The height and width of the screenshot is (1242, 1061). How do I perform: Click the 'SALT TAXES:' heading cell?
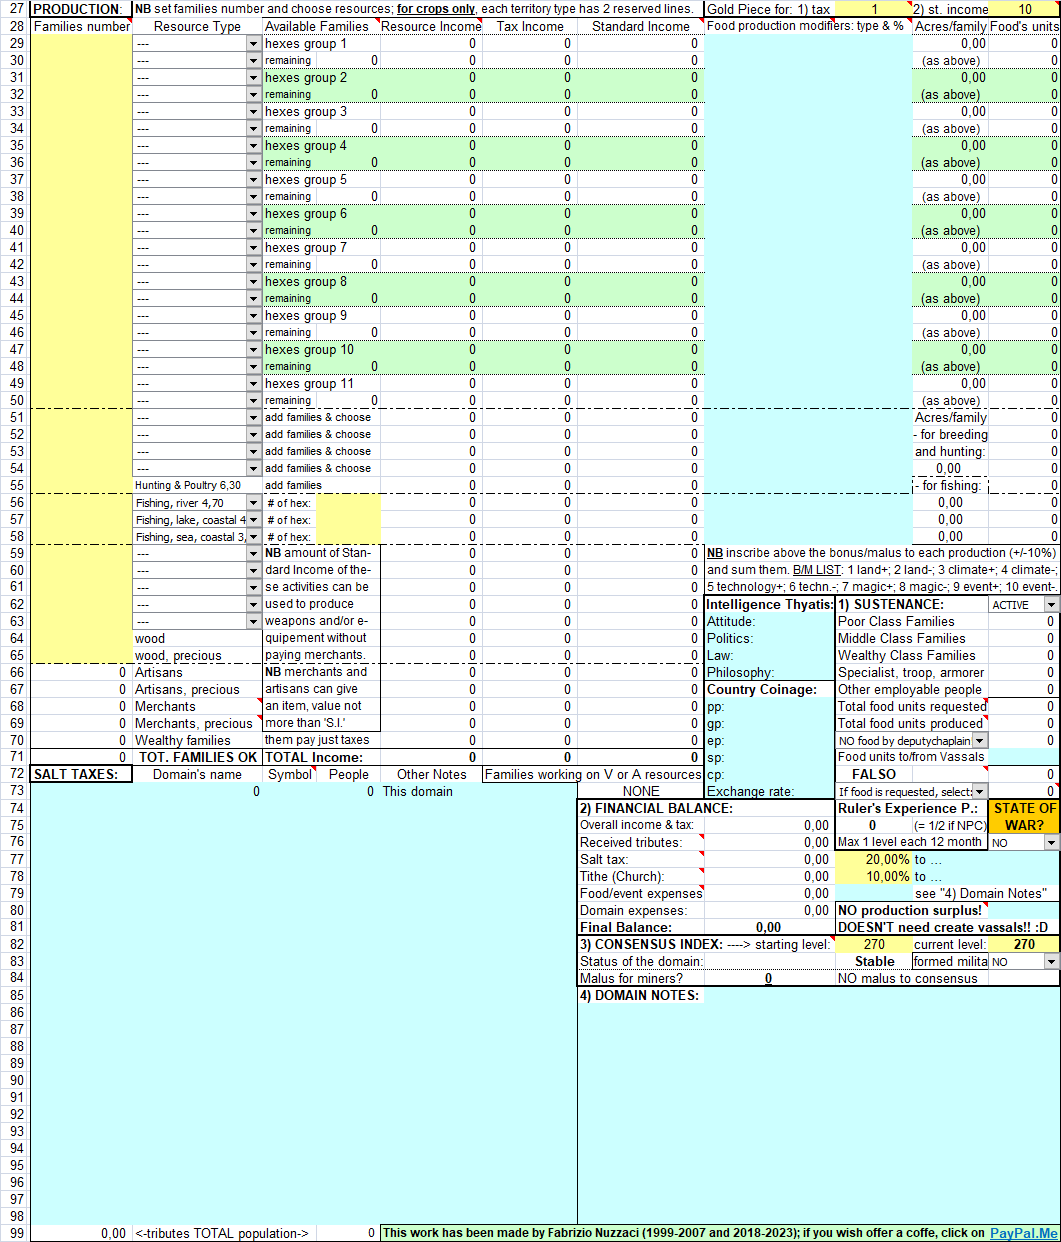[81, 775]
